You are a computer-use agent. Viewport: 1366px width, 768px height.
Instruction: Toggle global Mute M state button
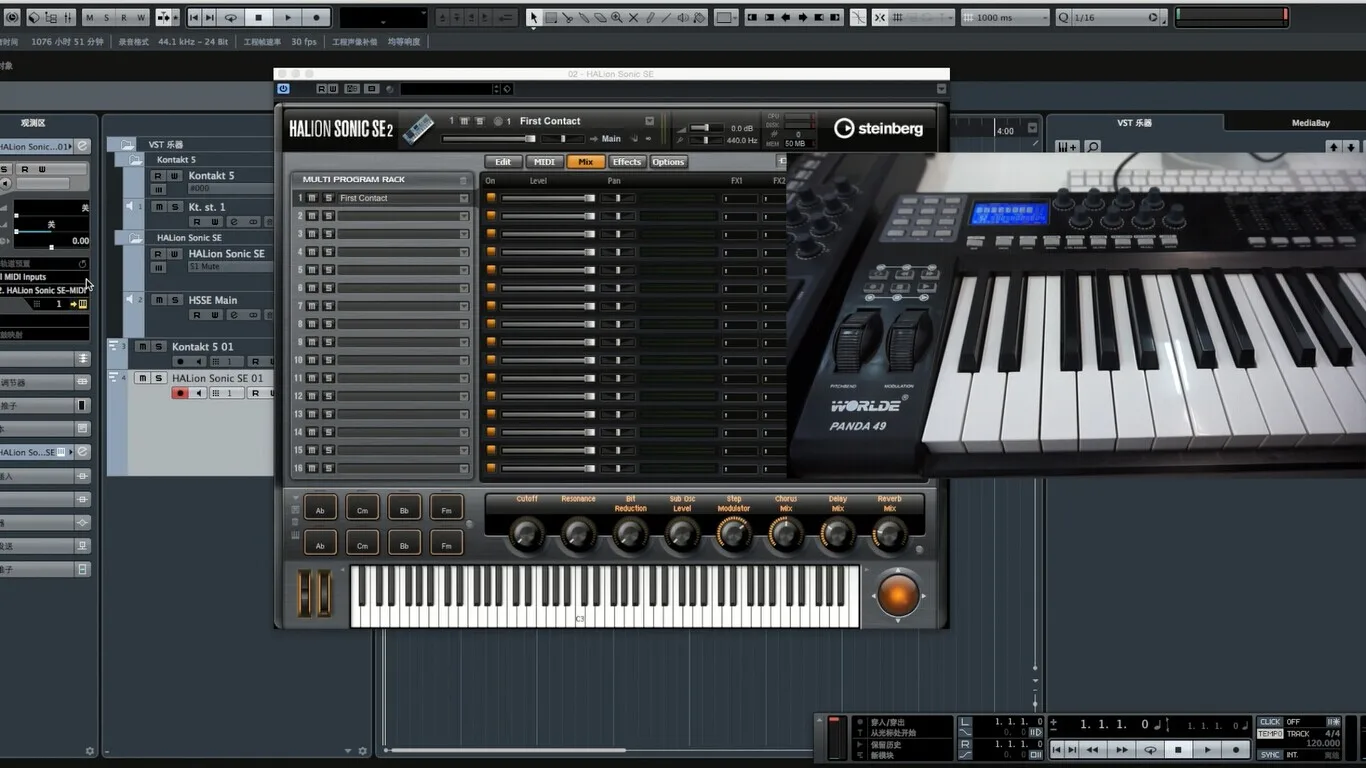(x=91, y=17)
